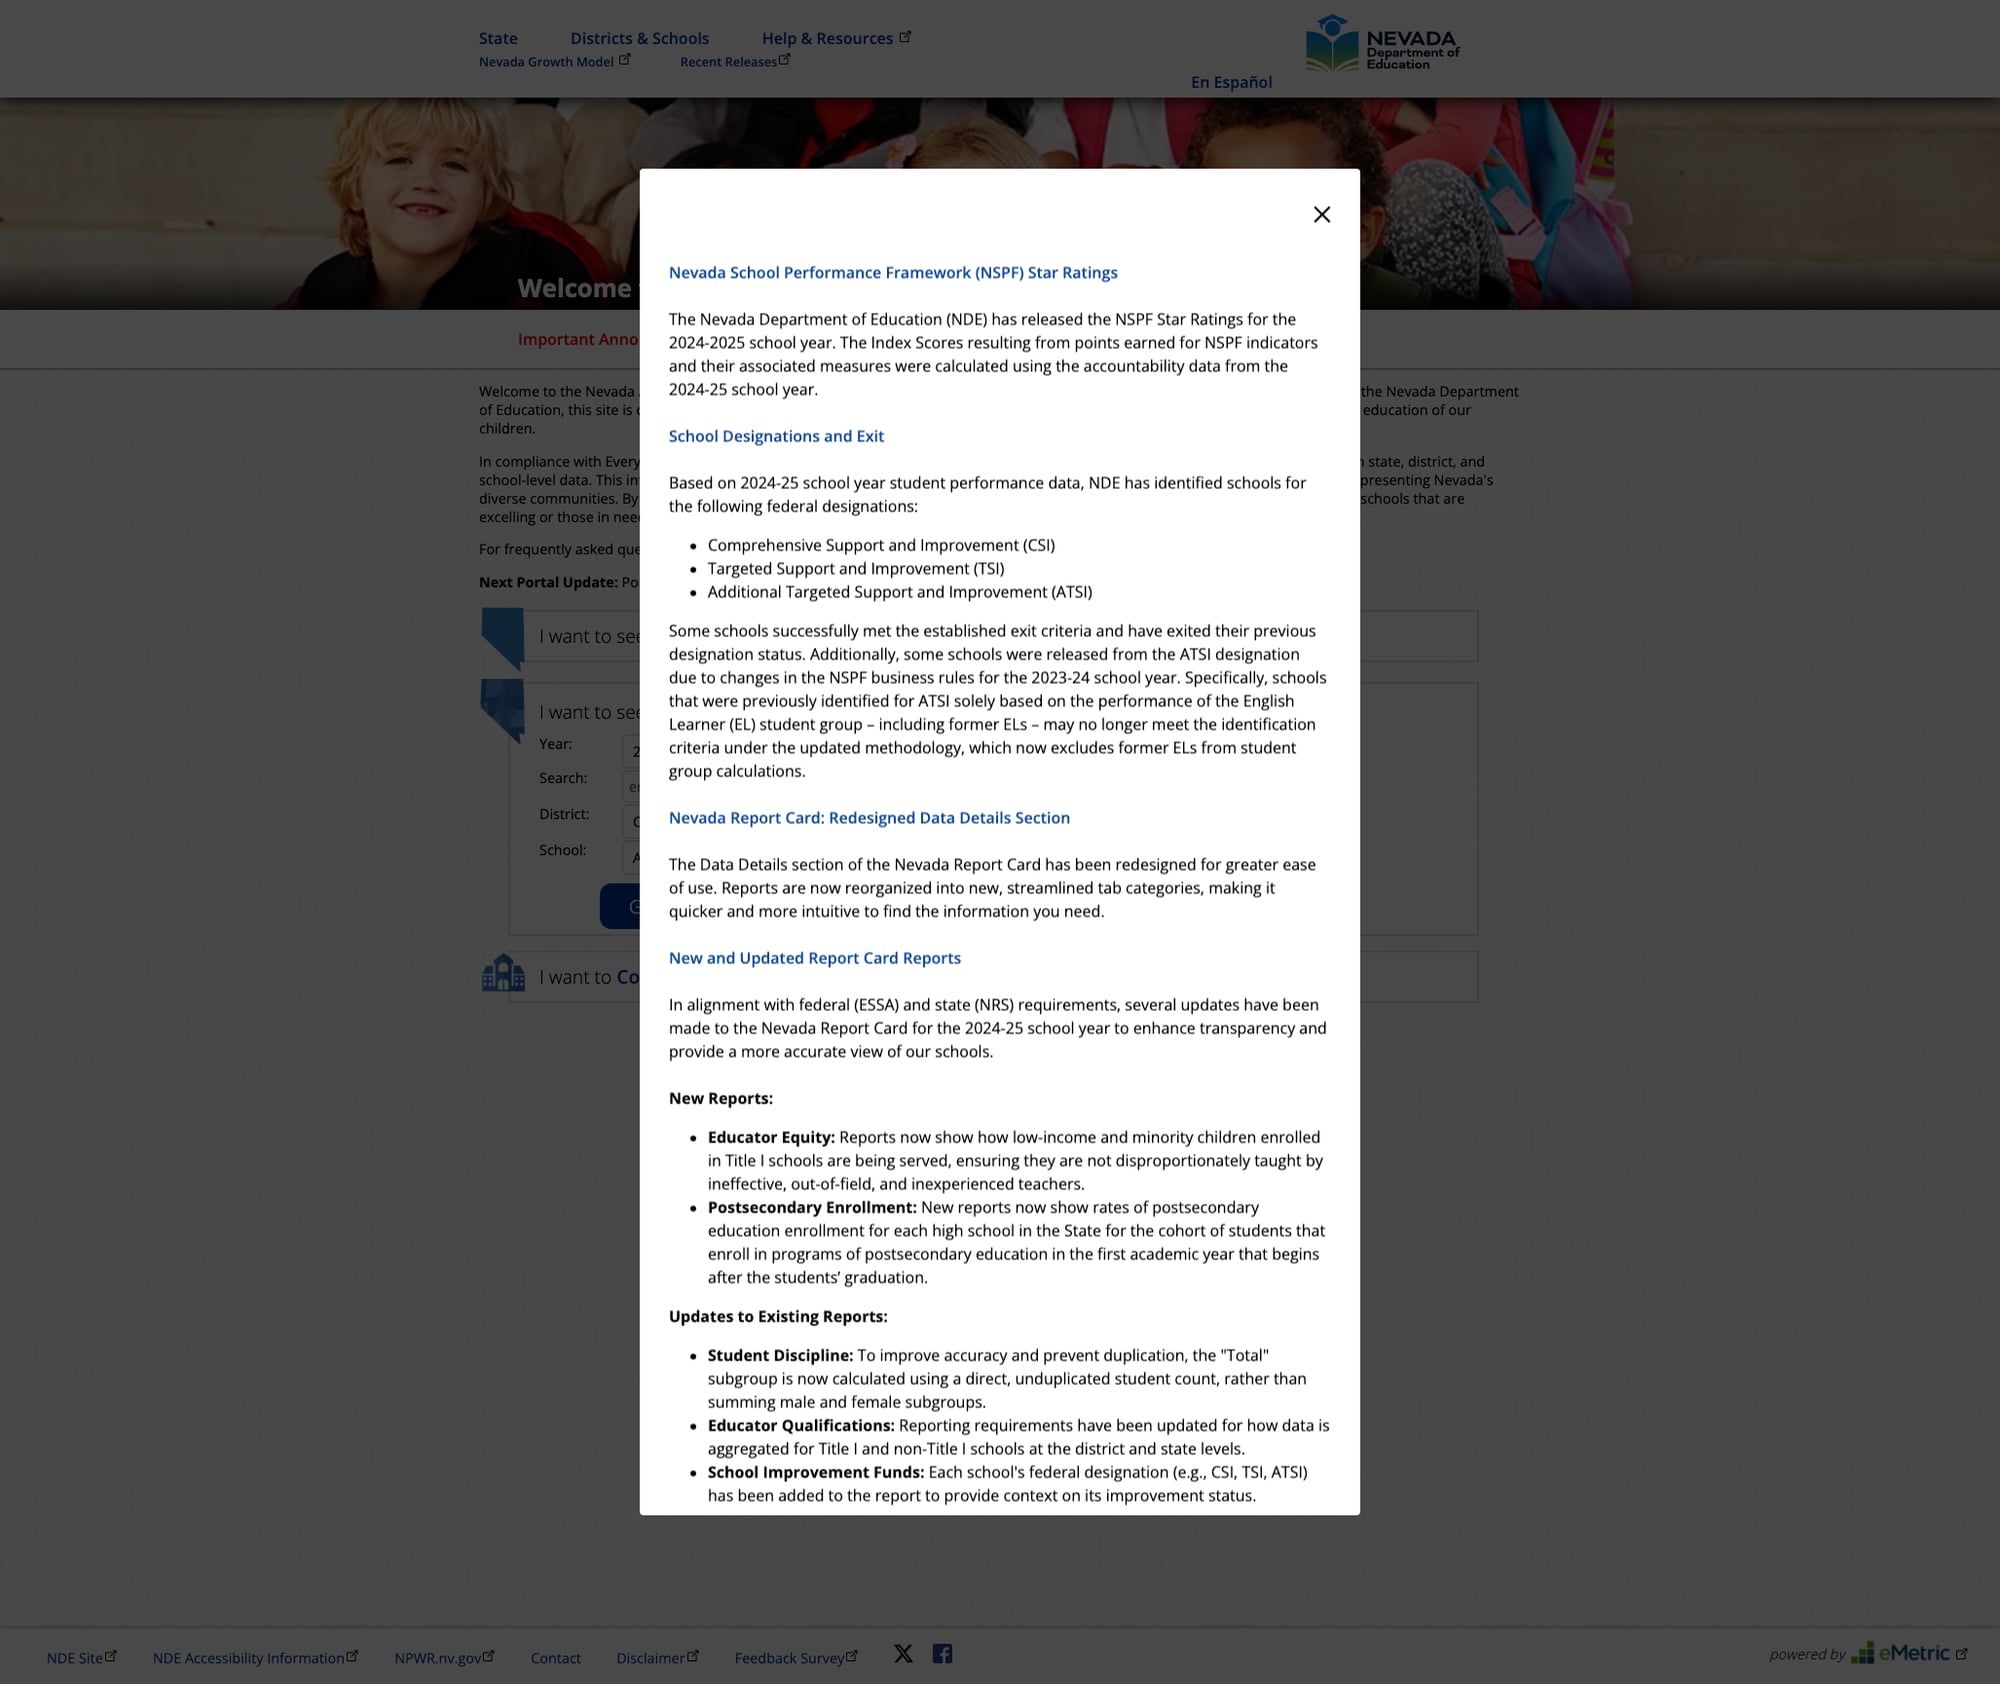Screen dimensions: 2000x1684
Task: Click the Important Announcements heading
Action: tap(577, 340)
